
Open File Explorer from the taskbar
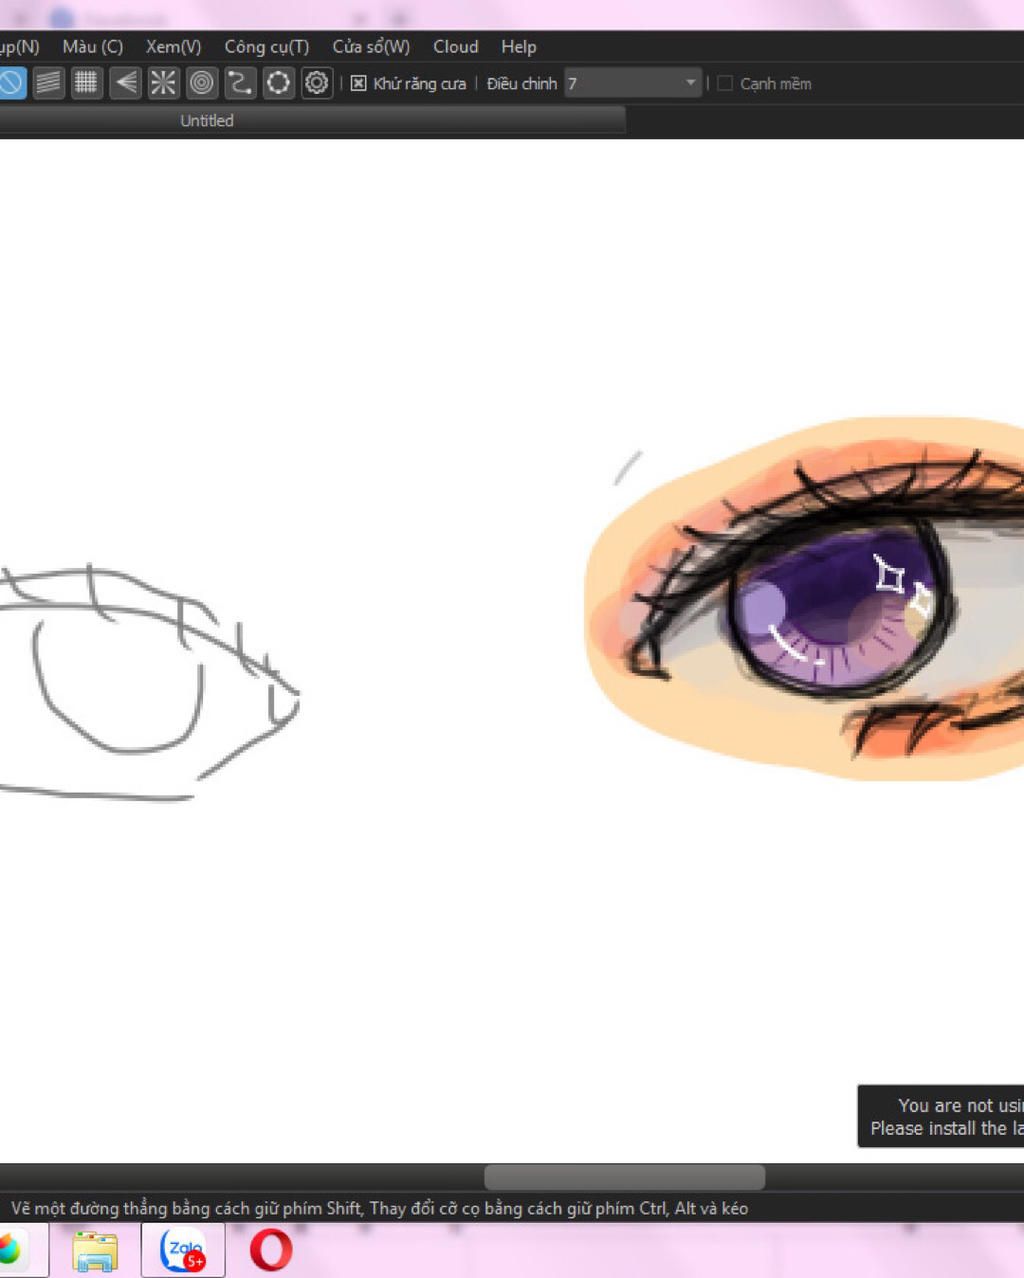pos(95,1250)
